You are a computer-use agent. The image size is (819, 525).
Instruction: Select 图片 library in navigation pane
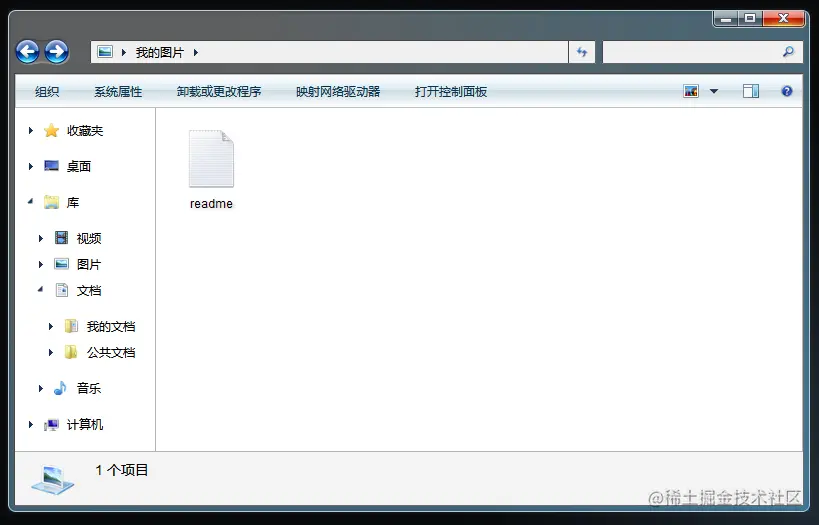point(89,265)
